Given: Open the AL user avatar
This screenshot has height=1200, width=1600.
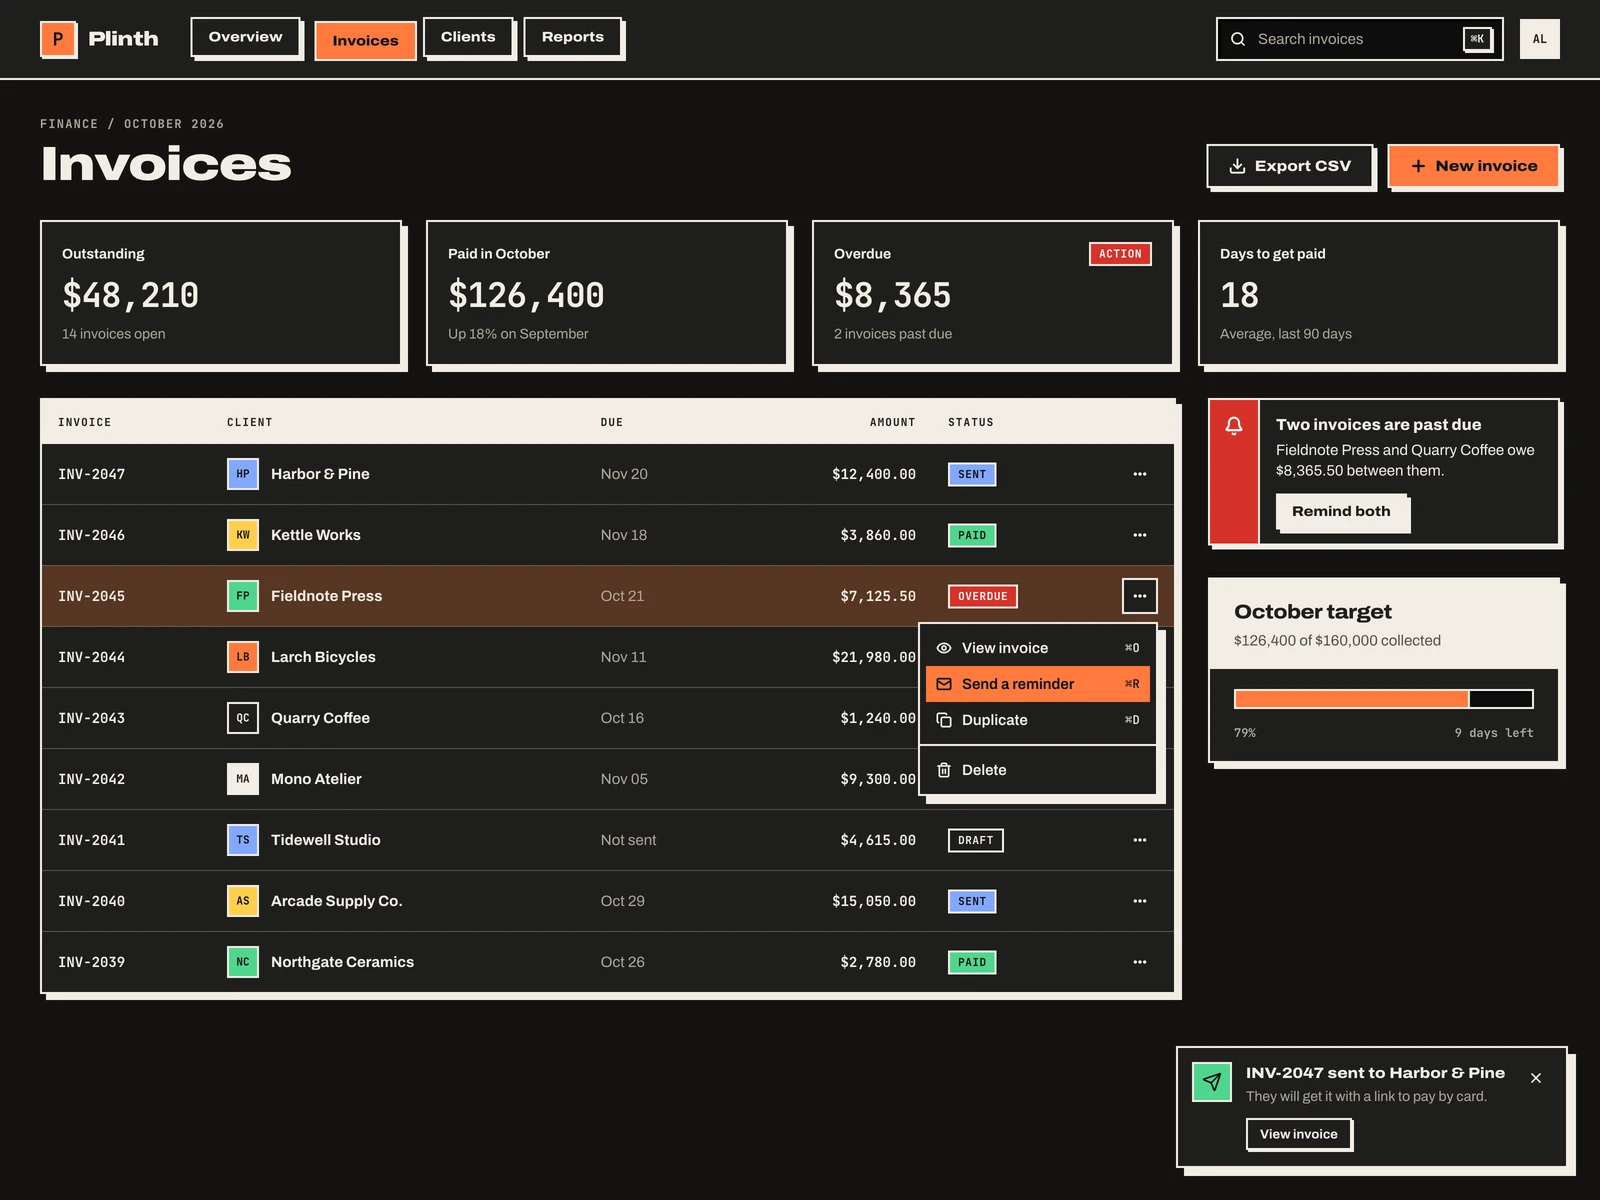Looking at the screenshot, I should pos(1540,39).
